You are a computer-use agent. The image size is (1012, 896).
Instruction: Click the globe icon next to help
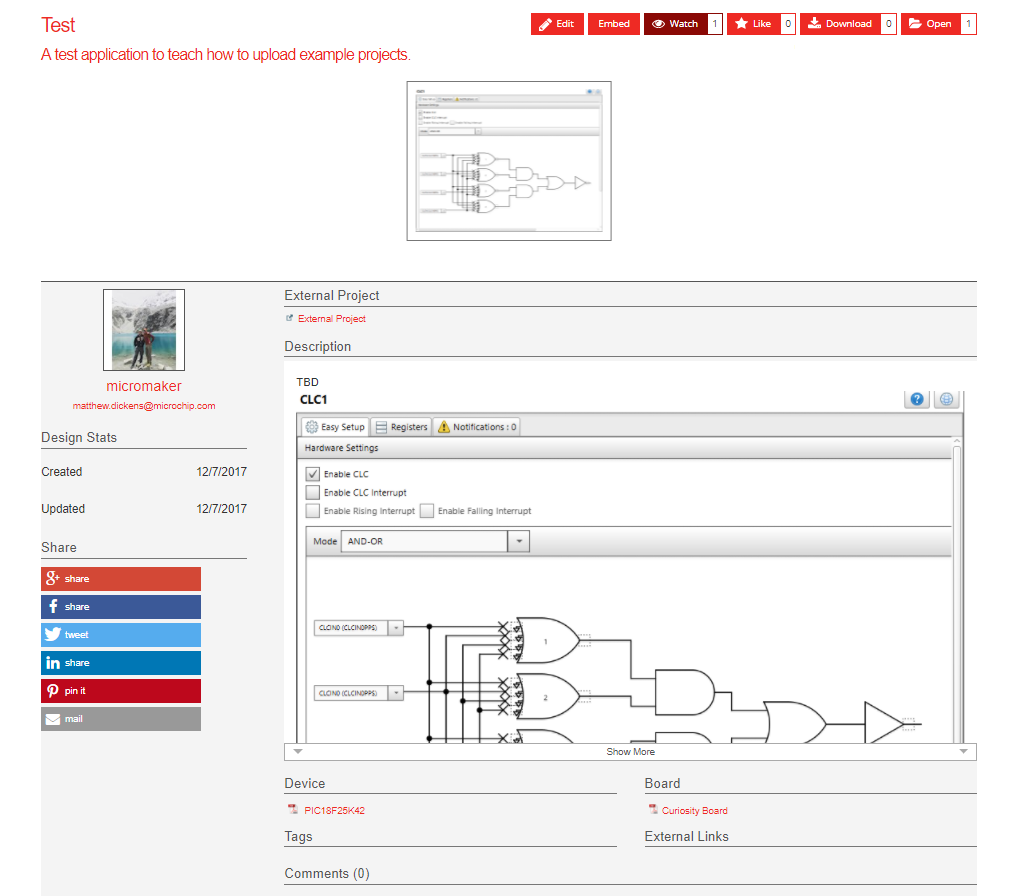946,400
